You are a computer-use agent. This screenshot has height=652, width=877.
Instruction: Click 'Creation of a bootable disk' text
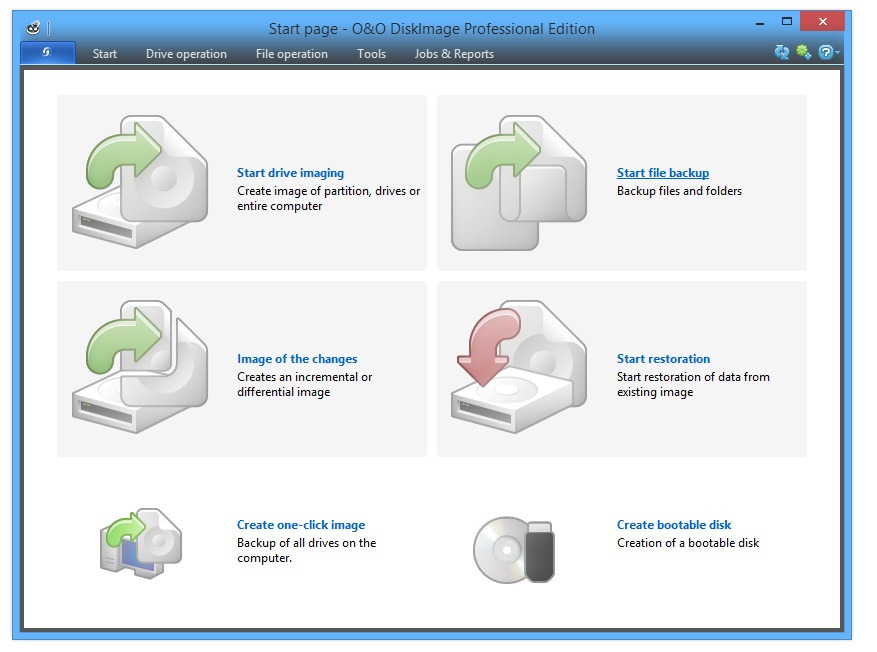(x=688, y=543)
